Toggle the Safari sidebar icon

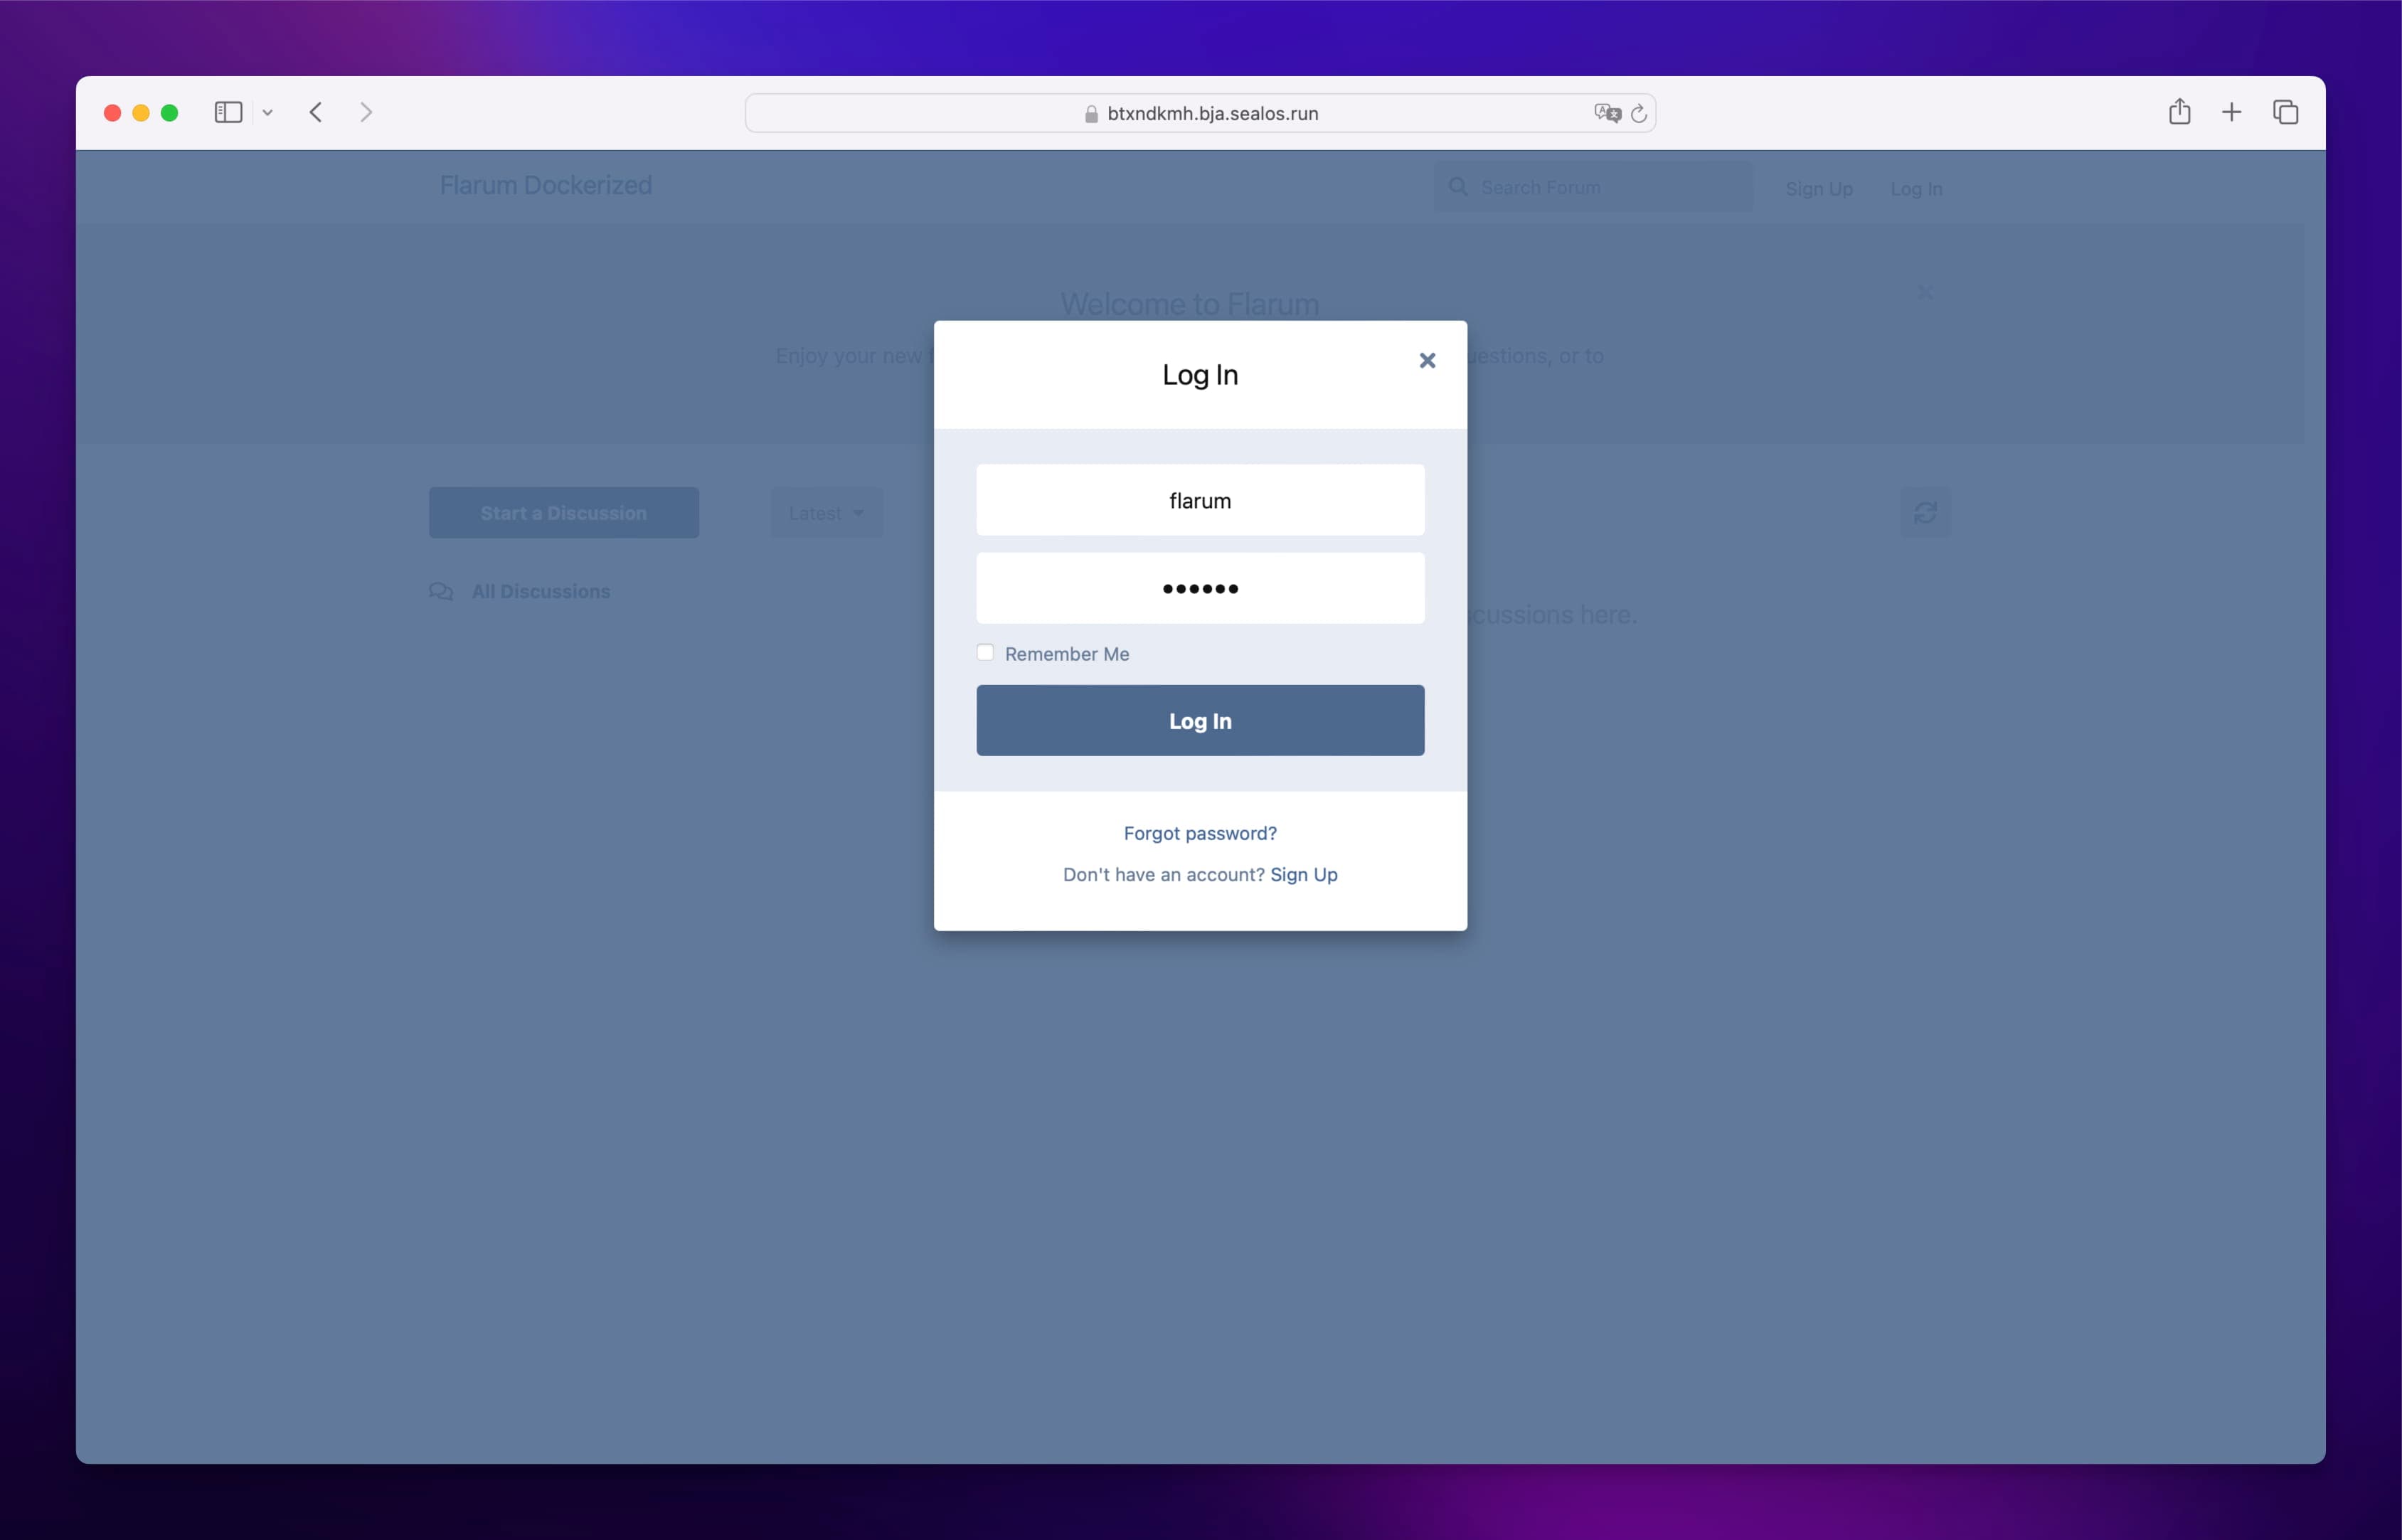(x=228, y=112)
